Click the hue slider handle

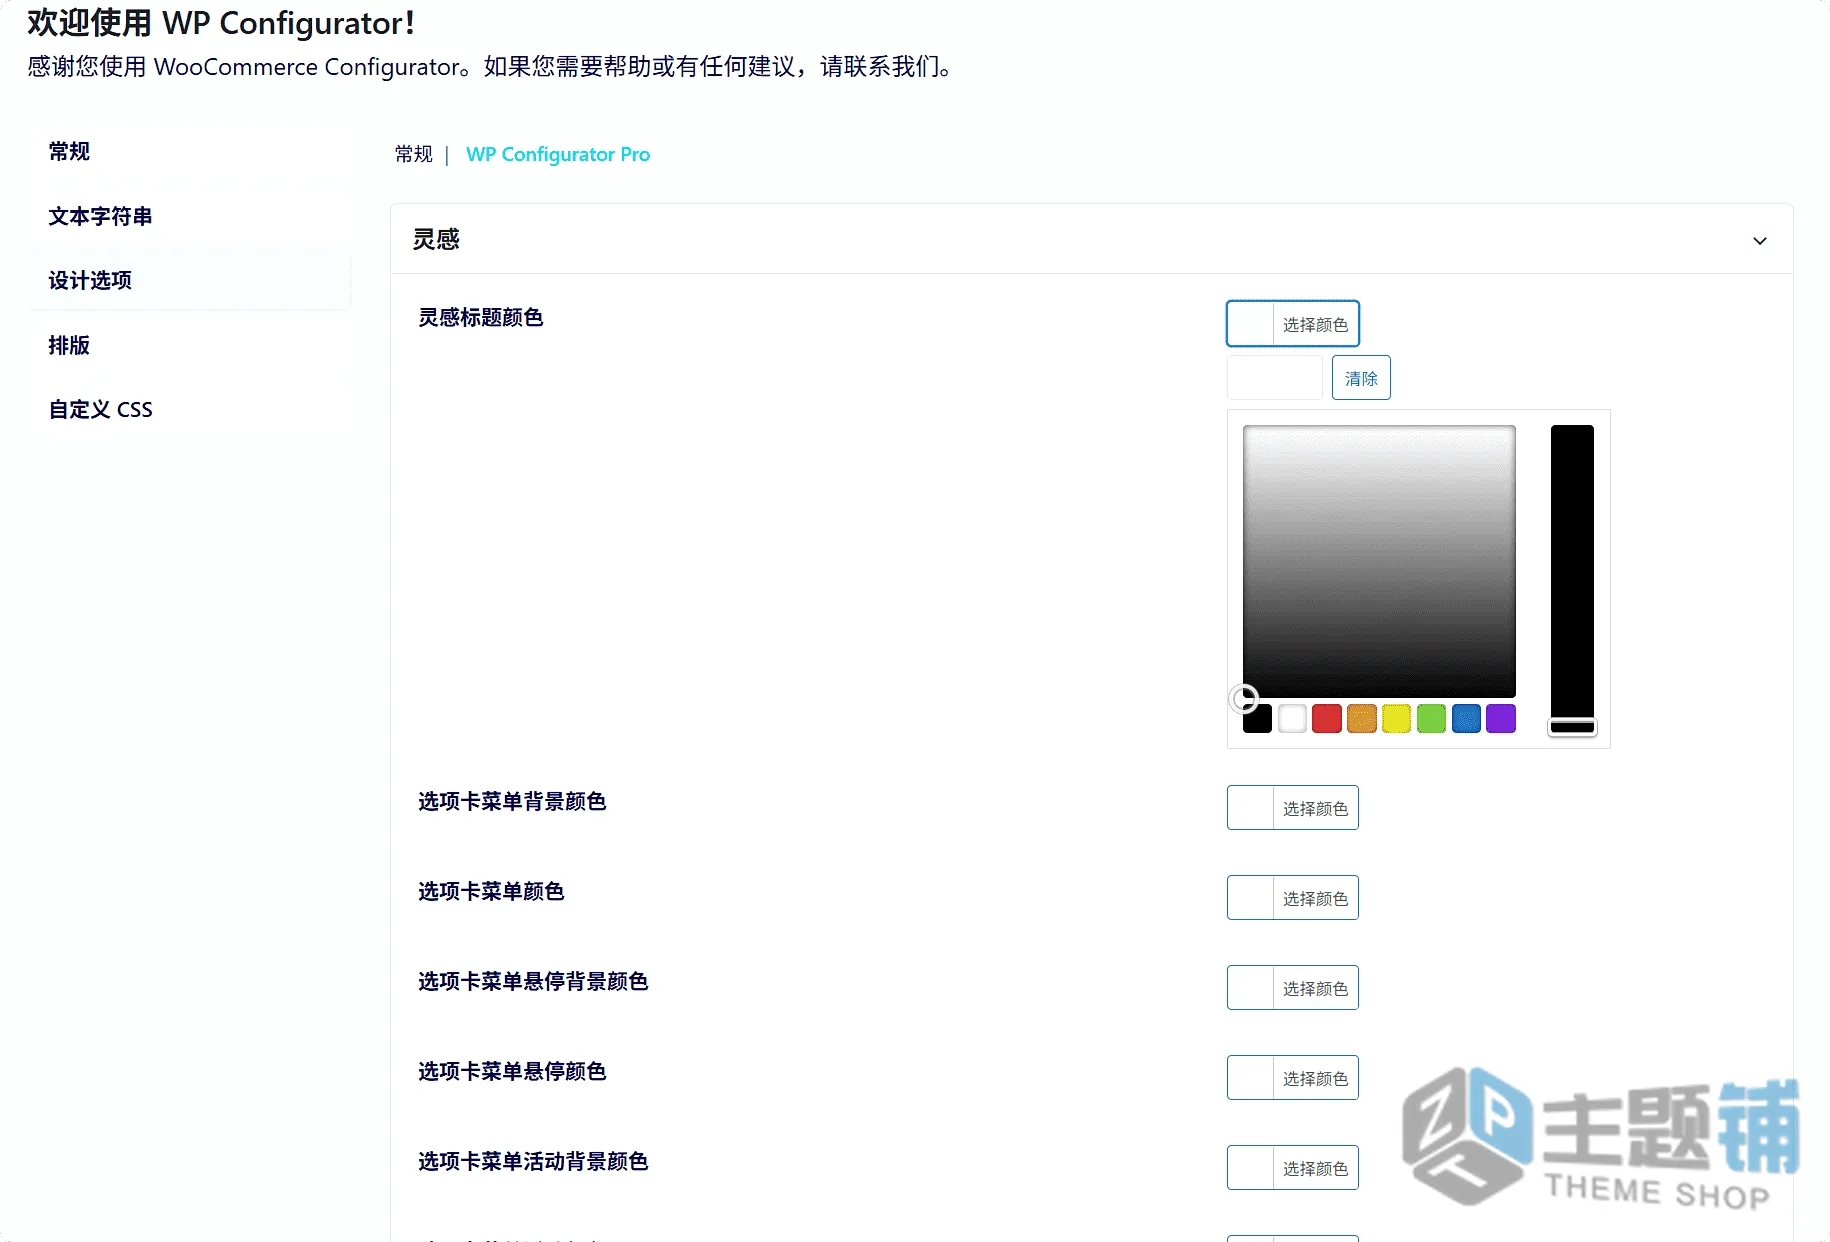1572,727
